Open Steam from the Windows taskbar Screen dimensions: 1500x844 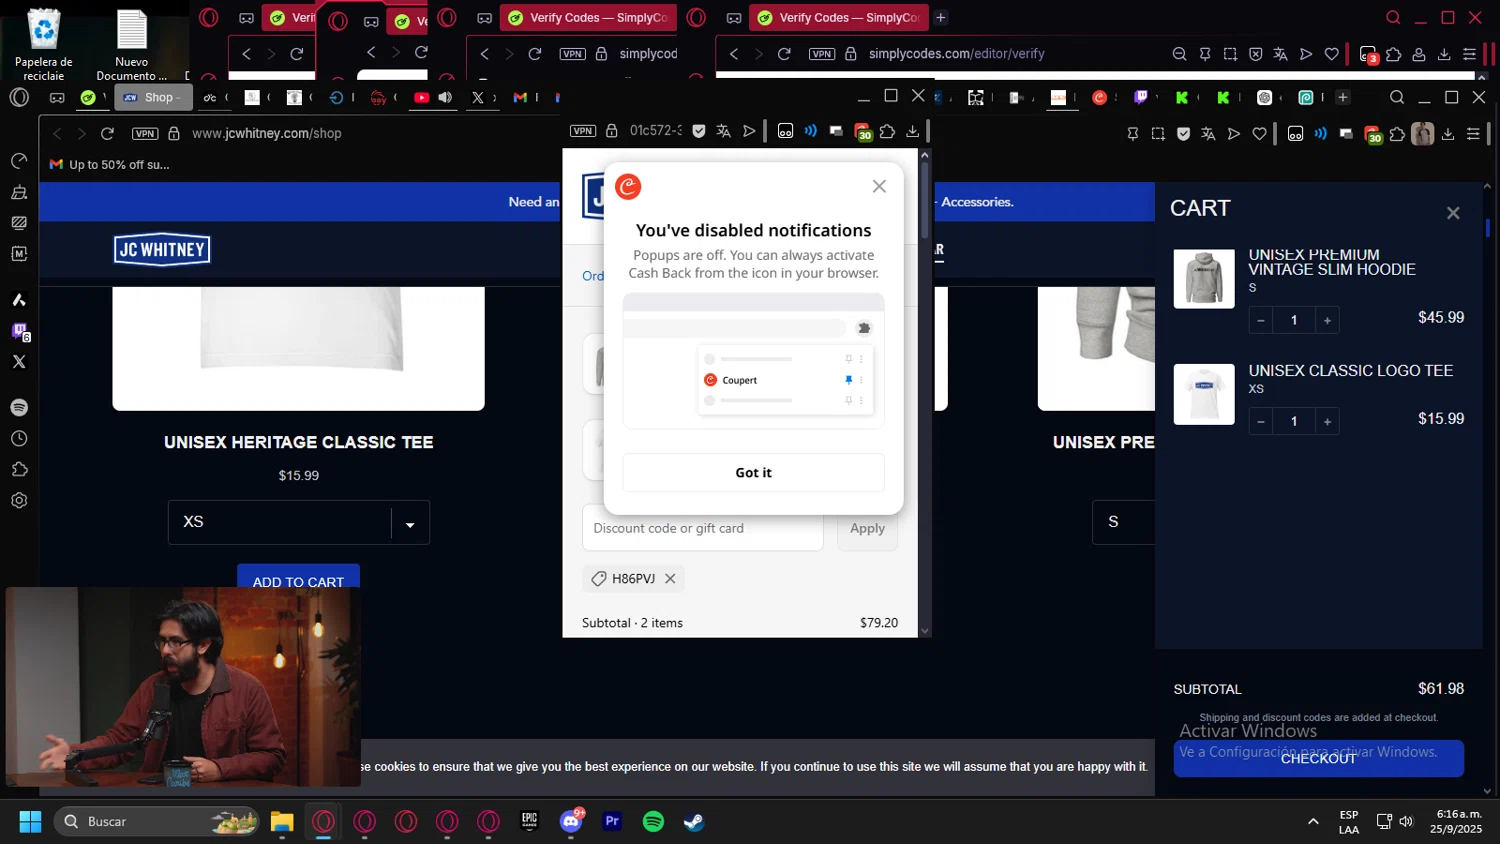[694, 822]
